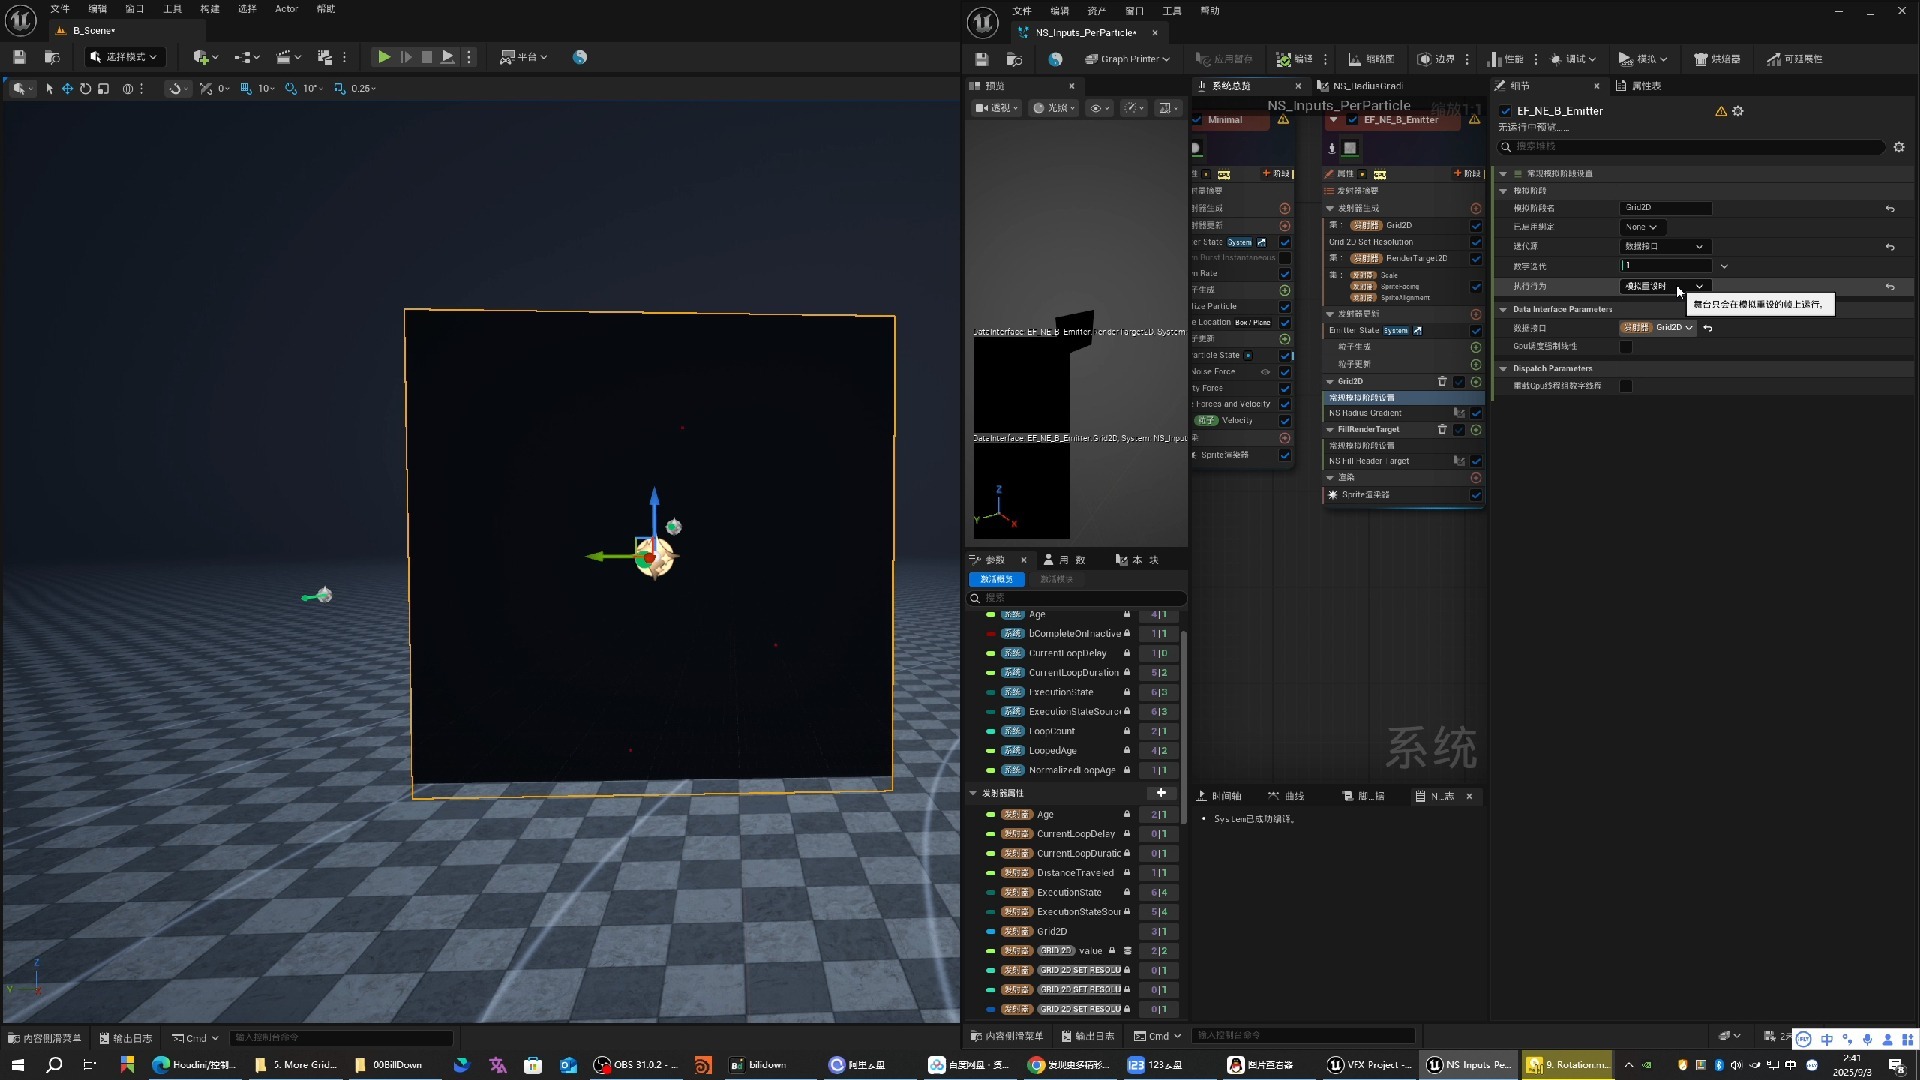Viewport: 1920px width, 1080px height.
Task: Click the 性能 performance toolbar button
Action: tap(1506, 59)
